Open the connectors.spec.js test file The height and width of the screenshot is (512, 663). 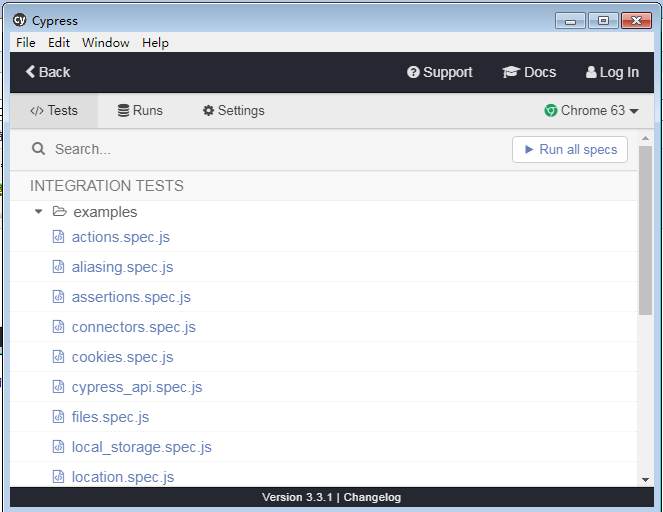[133, 327]
